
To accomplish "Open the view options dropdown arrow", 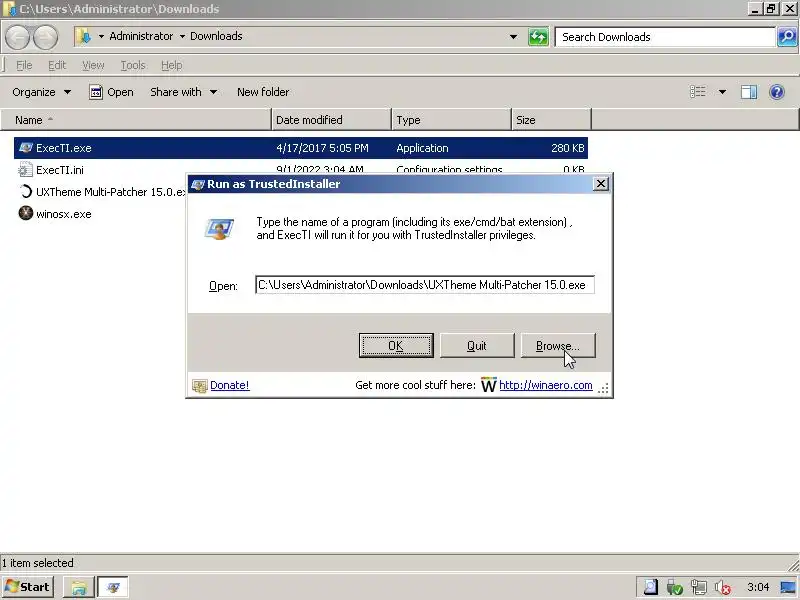I will point(722,92).
